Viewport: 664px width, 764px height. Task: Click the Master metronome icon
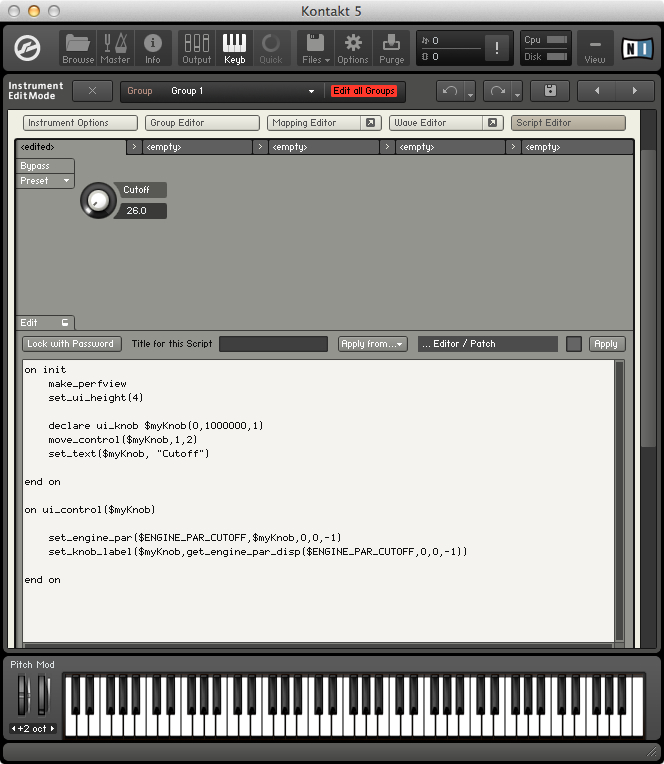(115, 47)
